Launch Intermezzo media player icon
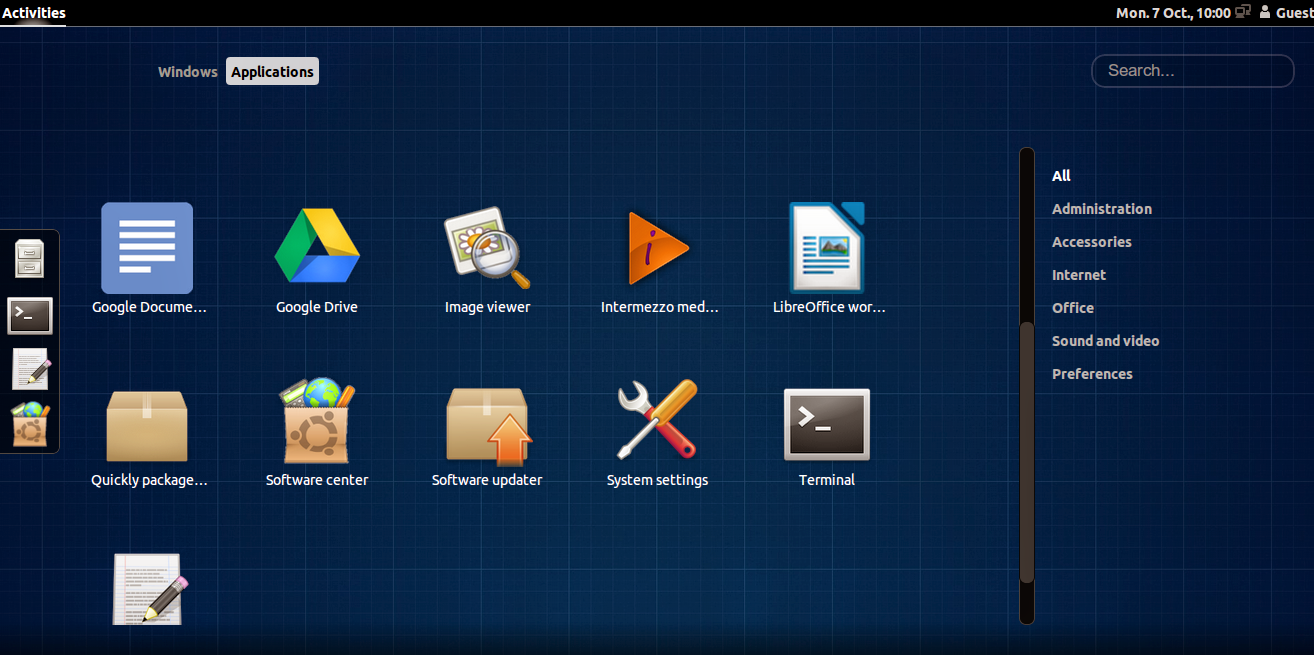Image resolution: width=1314 pixels, height=655 pixels. pos(658,248)
